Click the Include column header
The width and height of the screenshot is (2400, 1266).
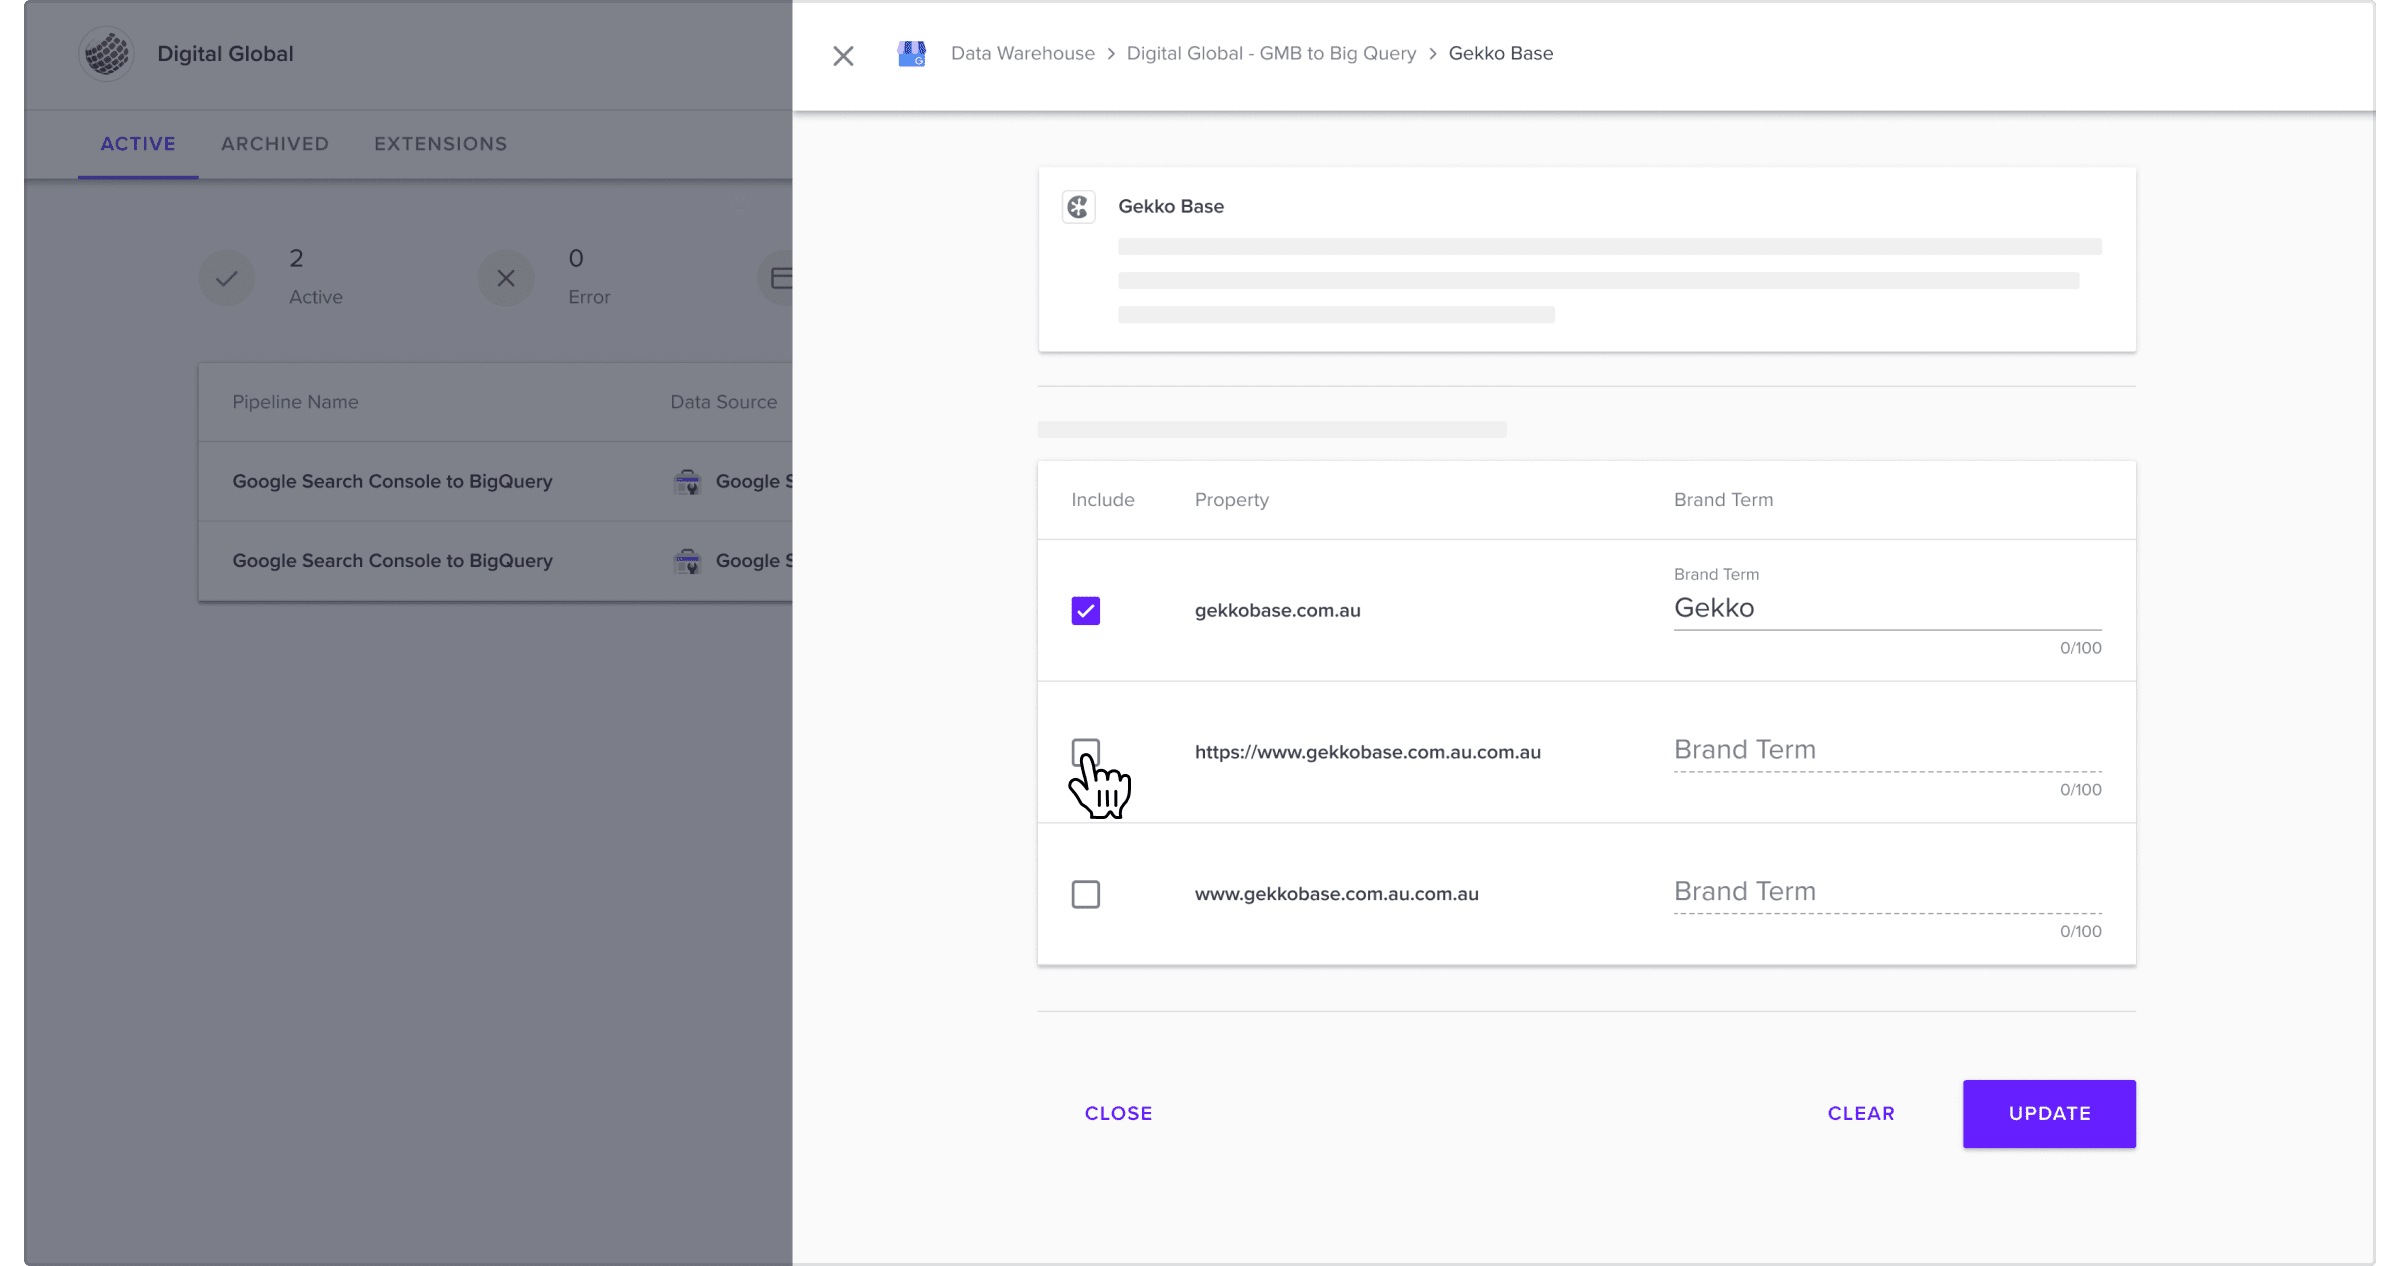(1102, 500)
